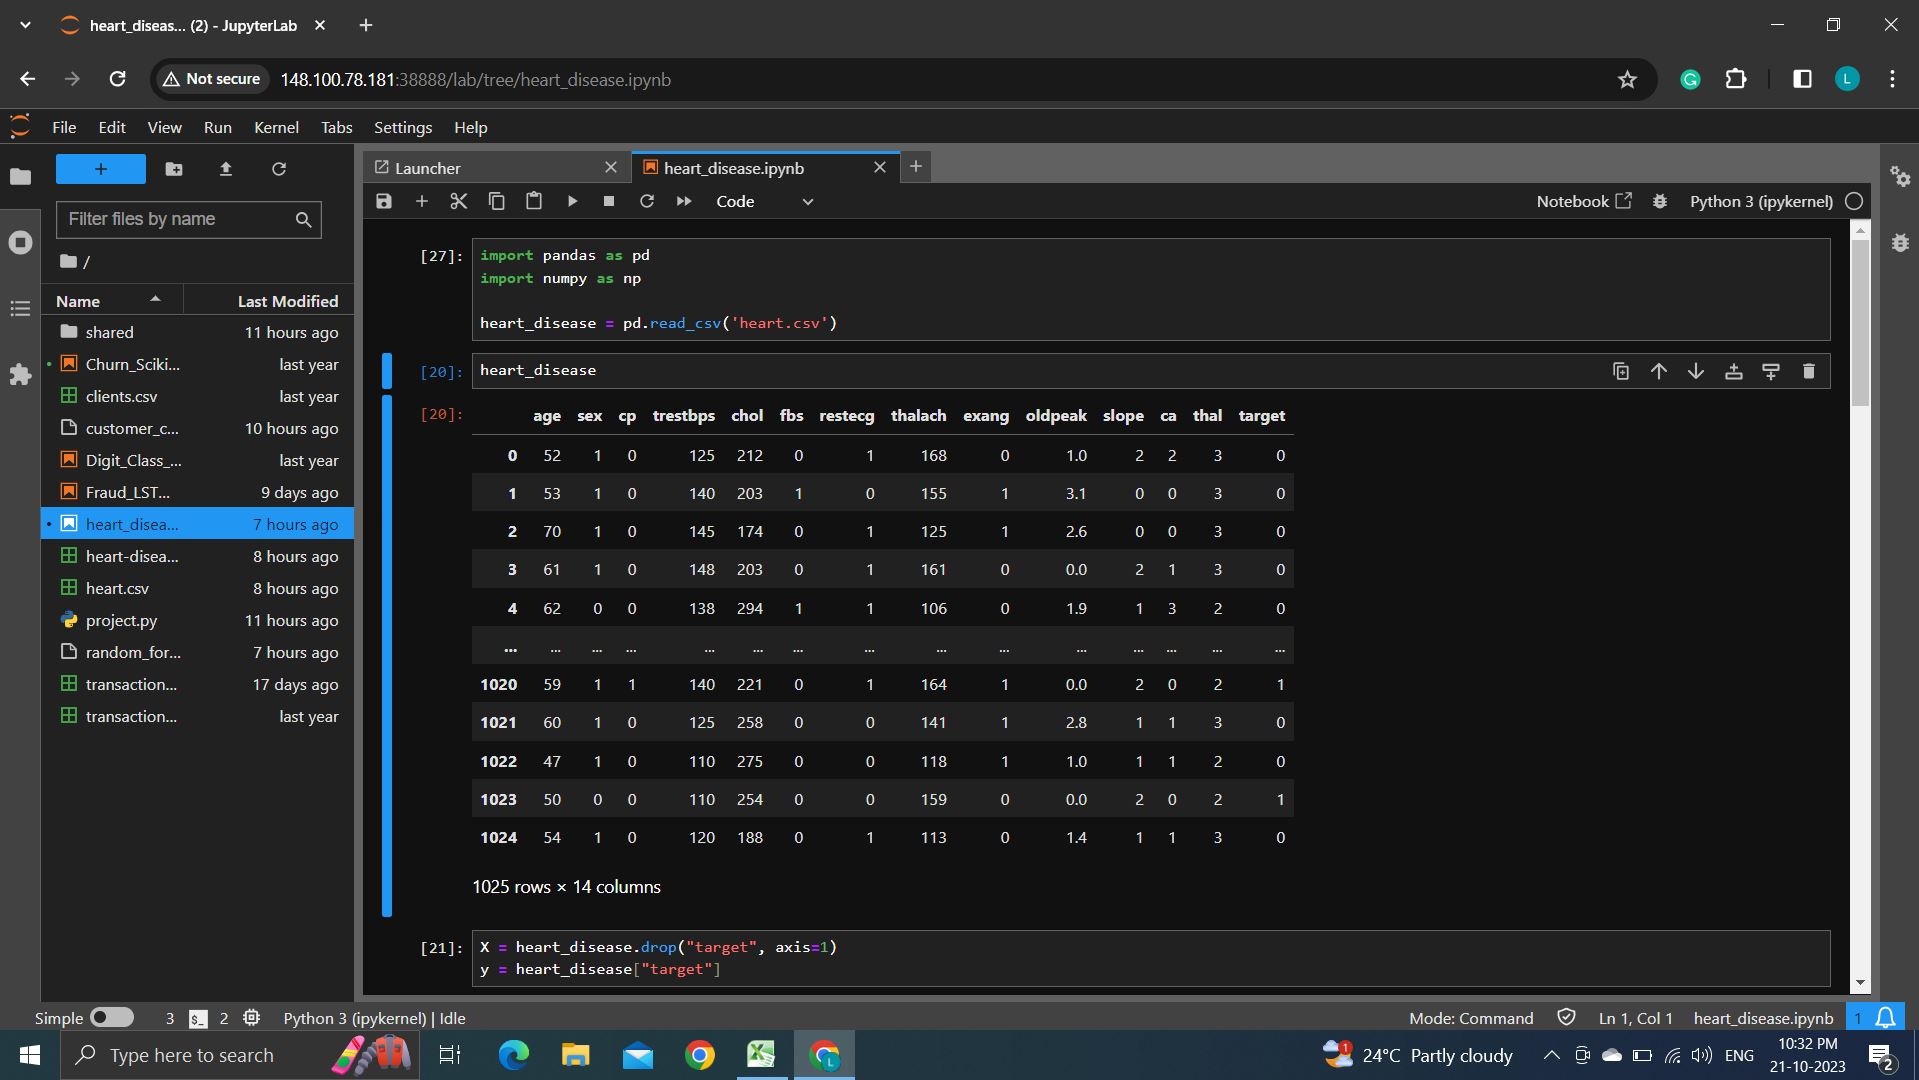This screenshot has height=1080, width=1919.
Task: Duplicate the heart_disease cell
Action: tap(1621, 371)
